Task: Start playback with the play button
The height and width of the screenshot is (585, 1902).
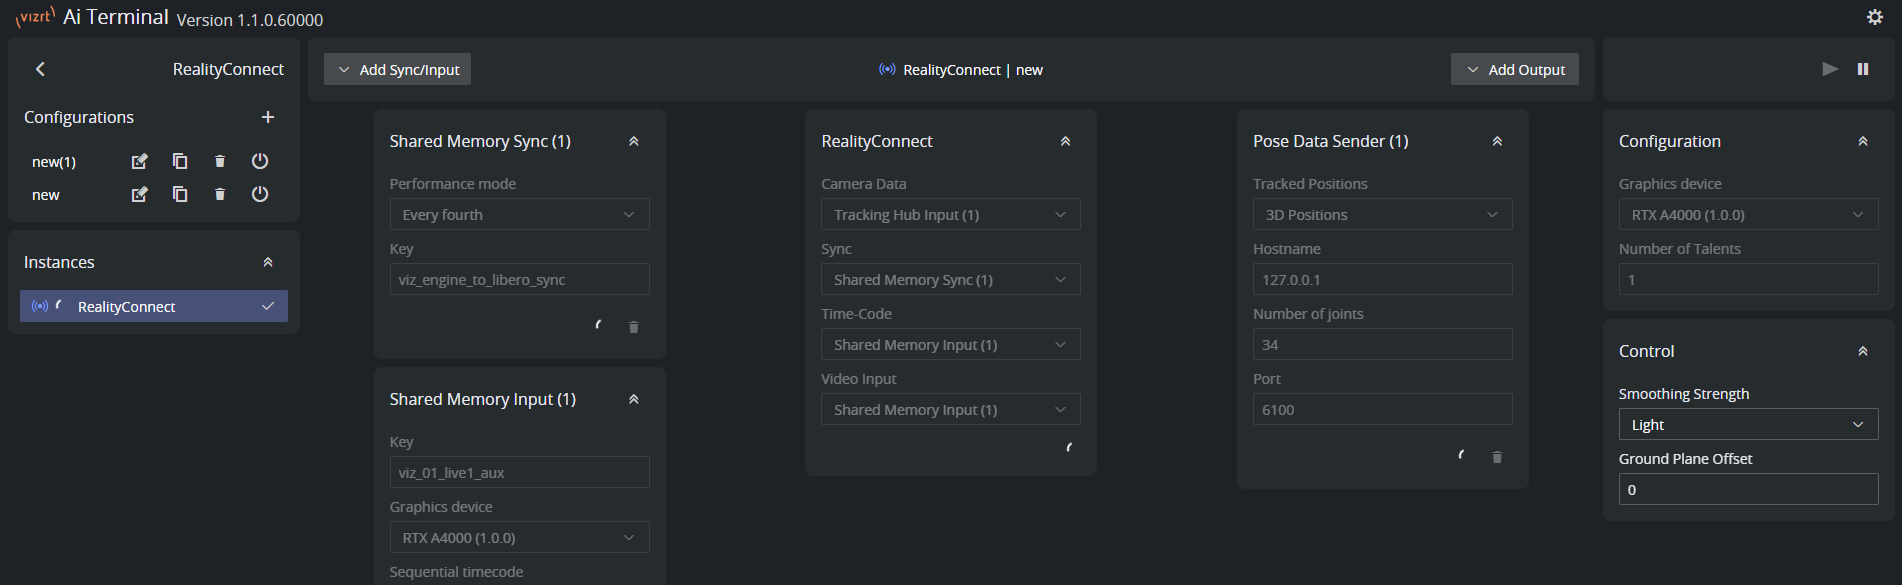Action: pos(1830,69)
